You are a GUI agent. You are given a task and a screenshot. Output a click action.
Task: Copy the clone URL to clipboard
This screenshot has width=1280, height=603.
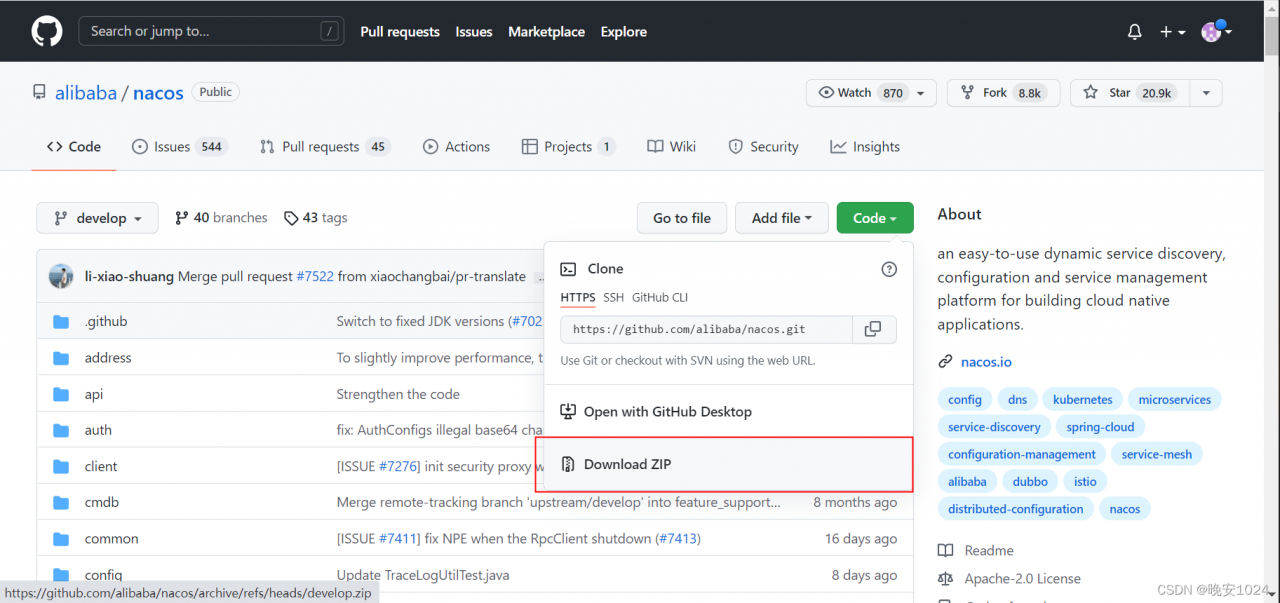pos(873,329)
